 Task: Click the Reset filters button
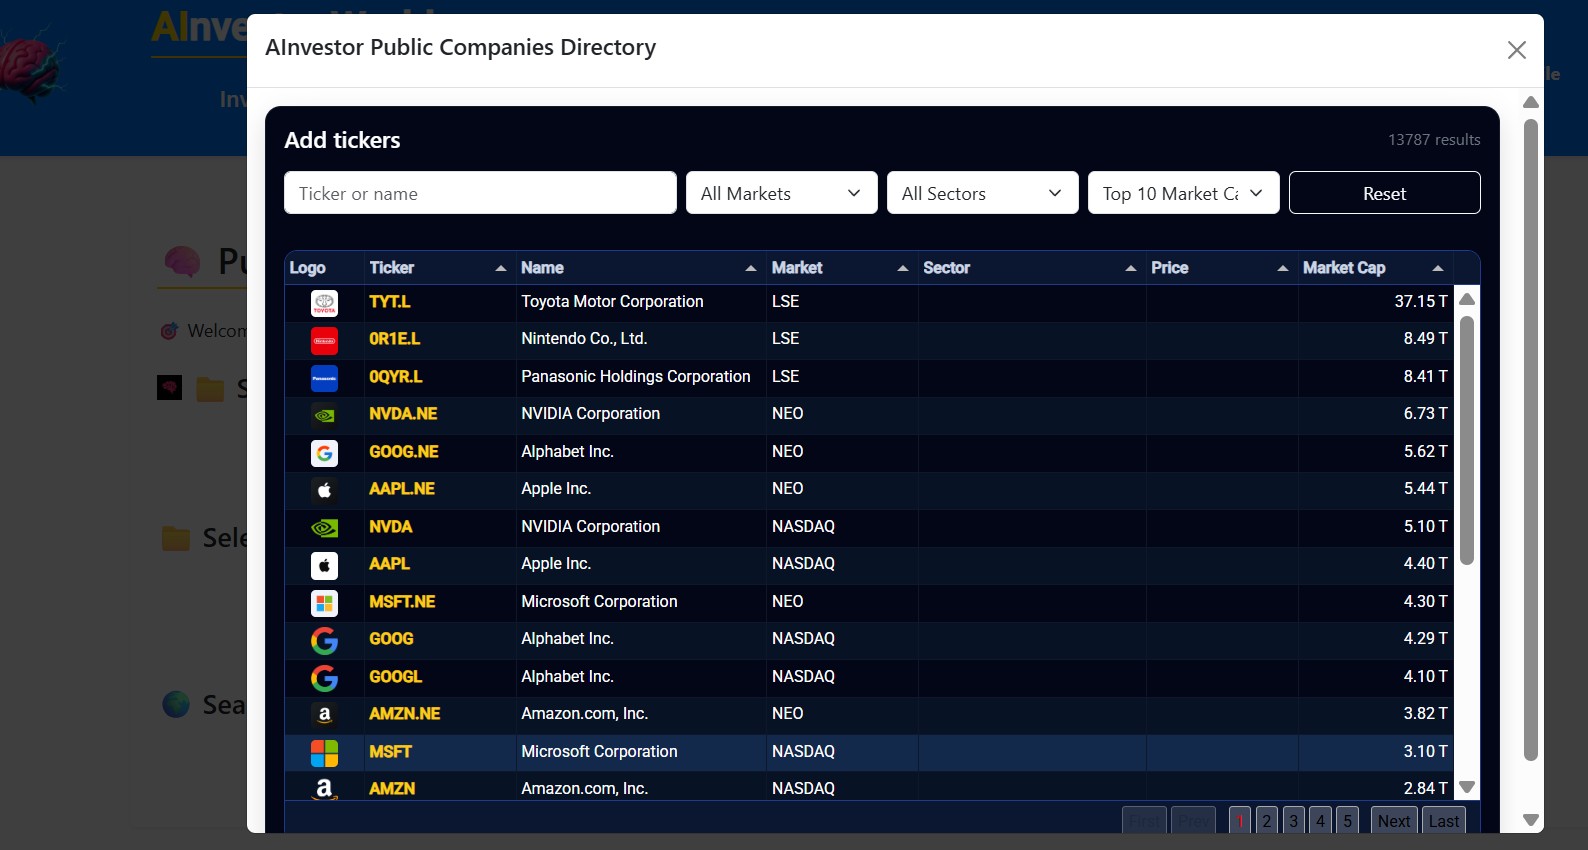click(x=1385, y=193)
